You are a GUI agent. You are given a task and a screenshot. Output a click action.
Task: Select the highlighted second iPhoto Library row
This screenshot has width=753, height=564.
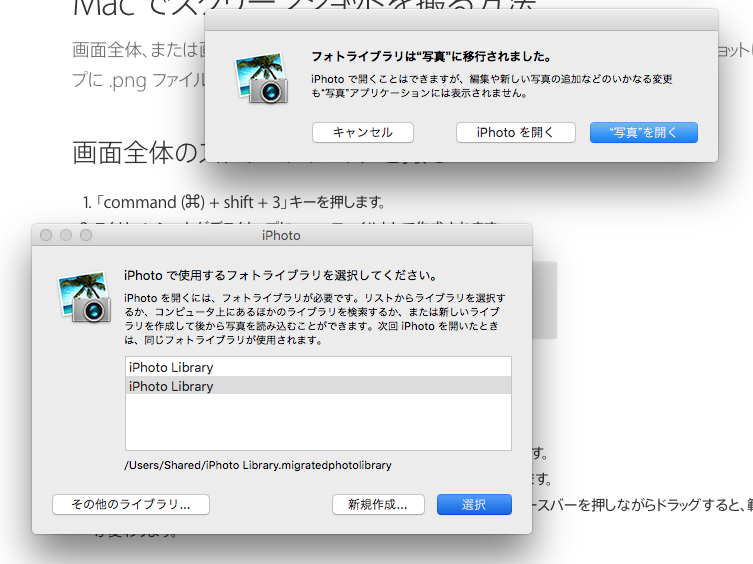tap(318, 386)
